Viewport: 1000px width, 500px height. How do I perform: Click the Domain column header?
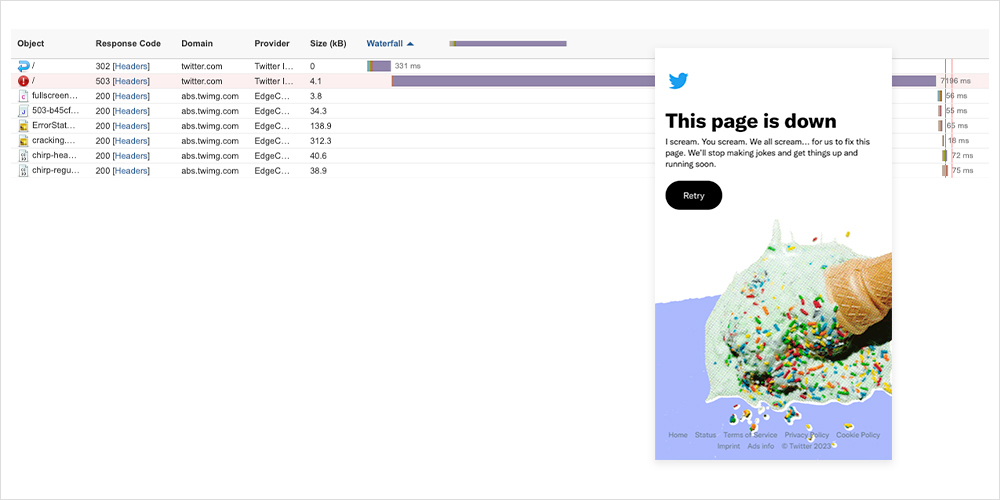[x=197, y=44]
